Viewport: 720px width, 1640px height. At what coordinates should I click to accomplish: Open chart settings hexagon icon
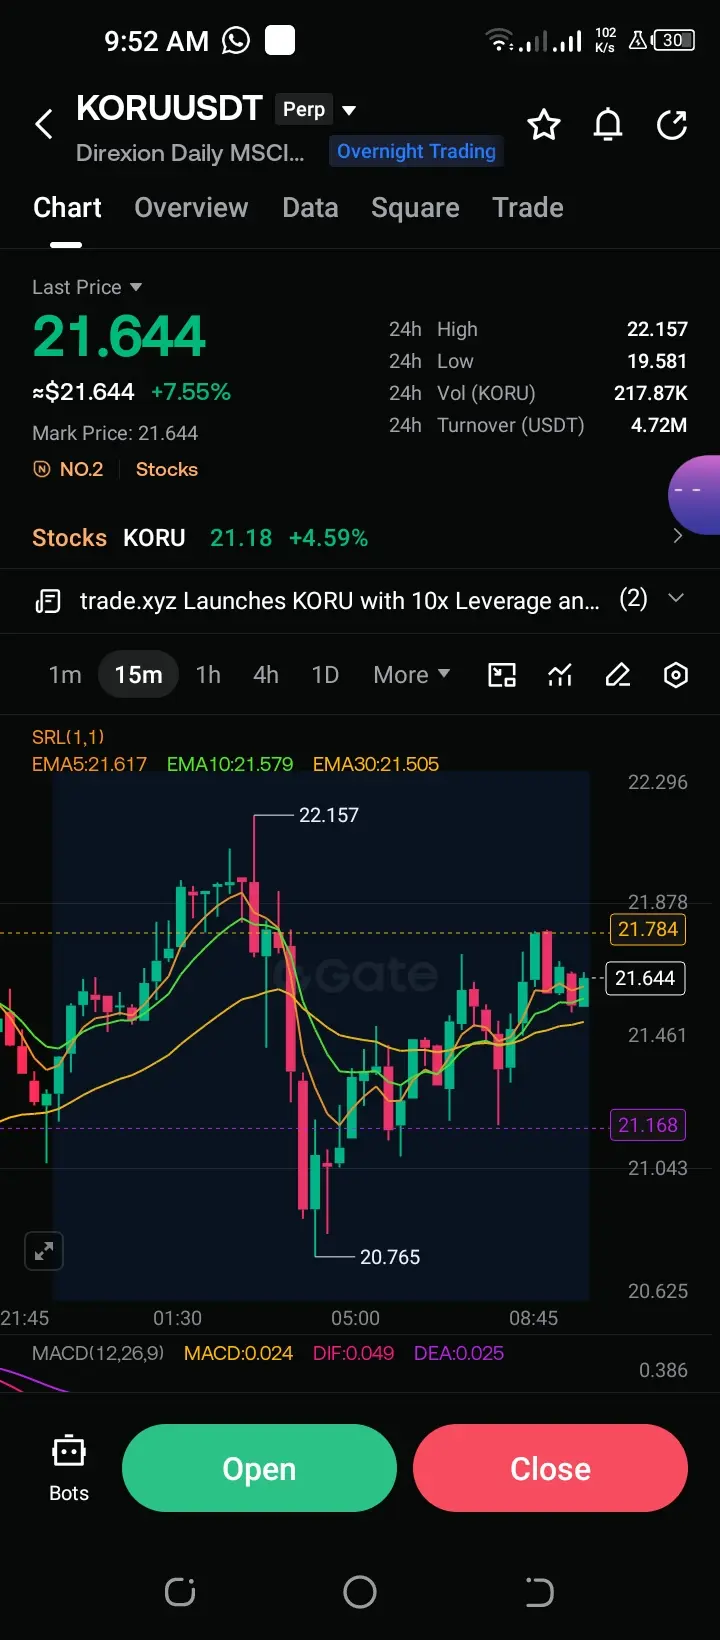pos(676,675)
